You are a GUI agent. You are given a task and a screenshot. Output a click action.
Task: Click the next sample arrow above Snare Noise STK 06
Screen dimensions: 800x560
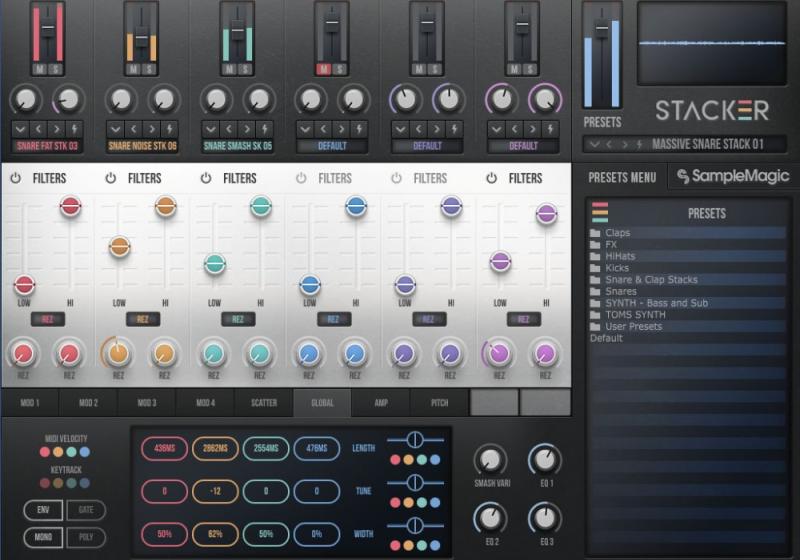(151, 129)
